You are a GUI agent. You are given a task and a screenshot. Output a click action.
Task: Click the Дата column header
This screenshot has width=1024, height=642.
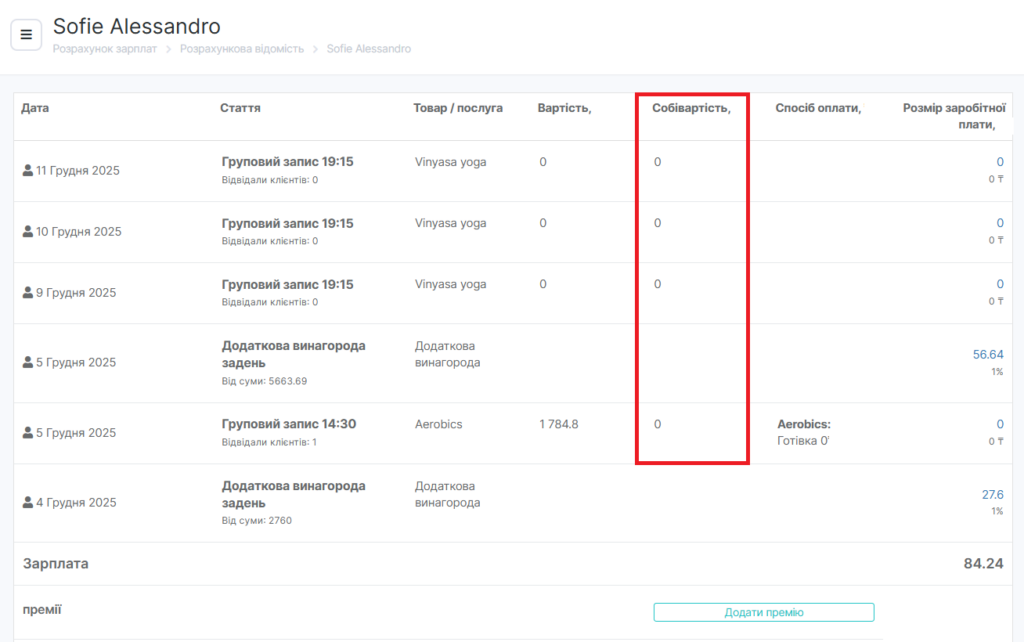tap(35, 108)
